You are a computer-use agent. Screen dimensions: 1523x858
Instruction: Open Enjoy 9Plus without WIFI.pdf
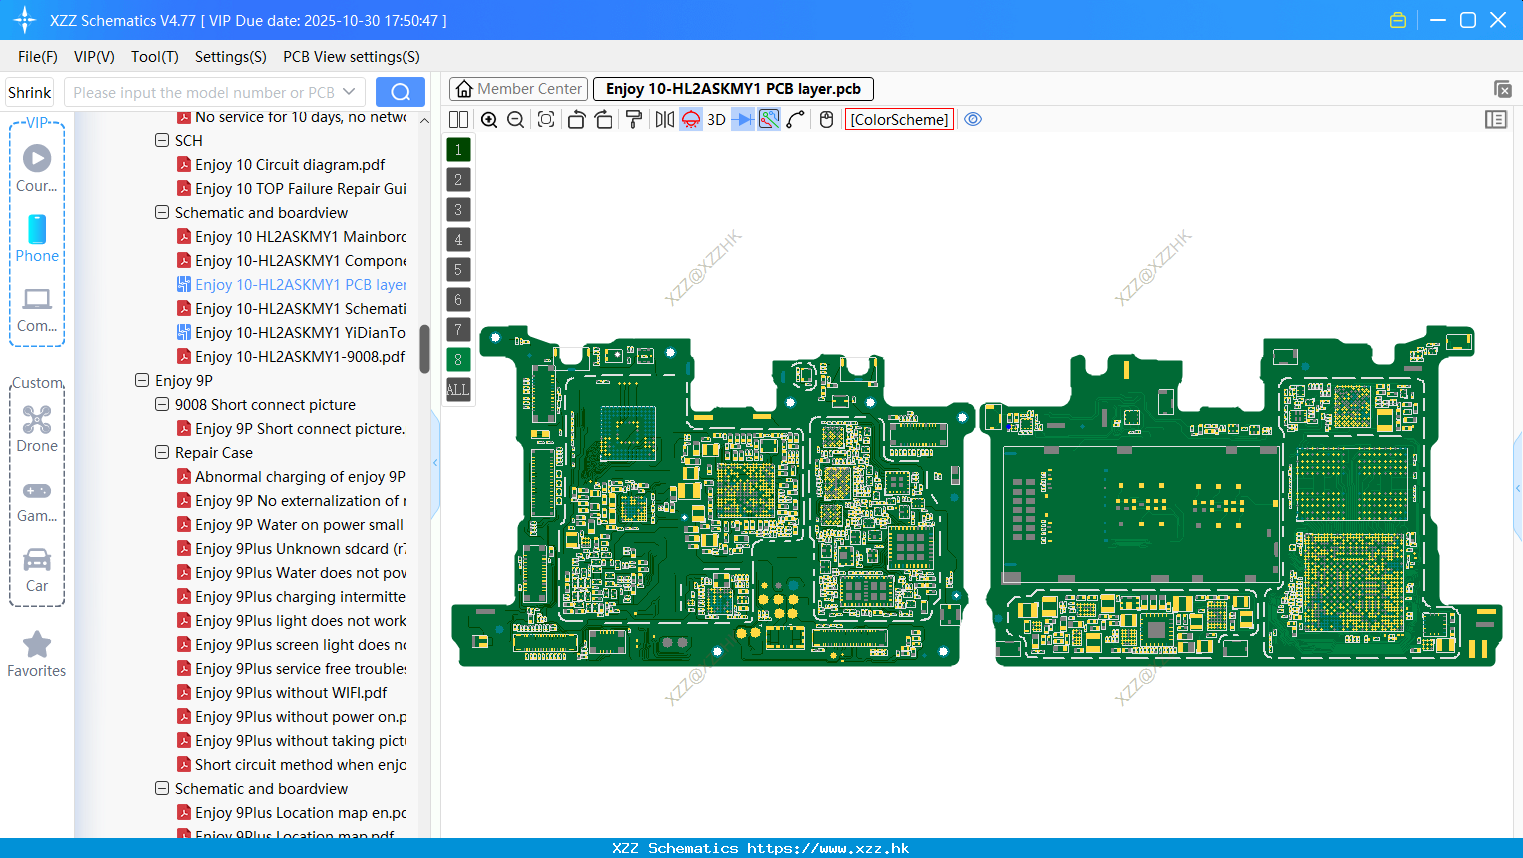click(x=291, y=693)
